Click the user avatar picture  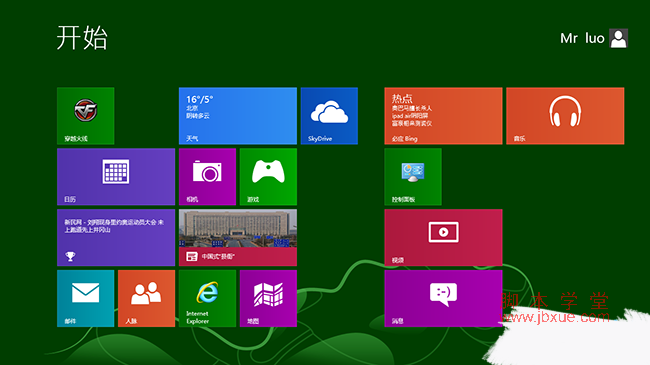(x=618, y=38)
